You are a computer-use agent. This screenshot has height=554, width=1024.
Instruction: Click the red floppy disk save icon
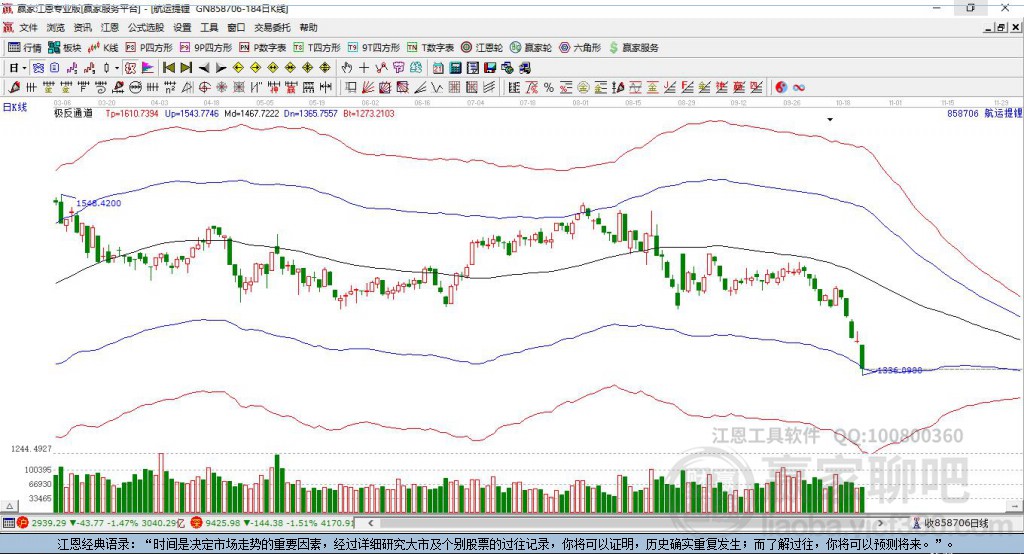(490, 68)
